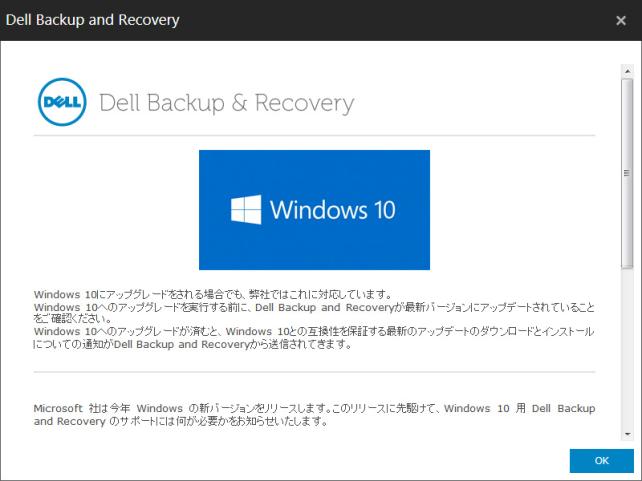The width and height of the screenshot is (642, 481).
Task: Close the Dell Backup and Recovery dialog
Action: point(621,20)
